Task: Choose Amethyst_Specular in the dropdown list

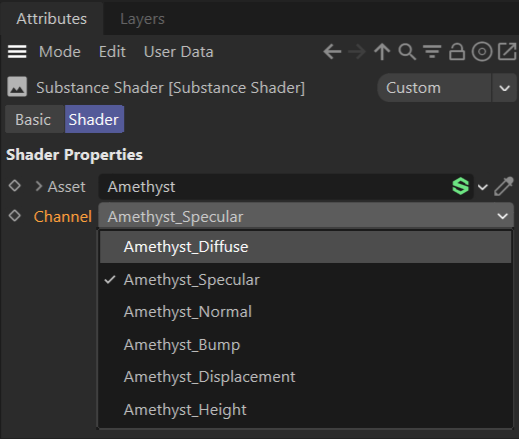Action: pyautogui.click(x=306, y=280)
